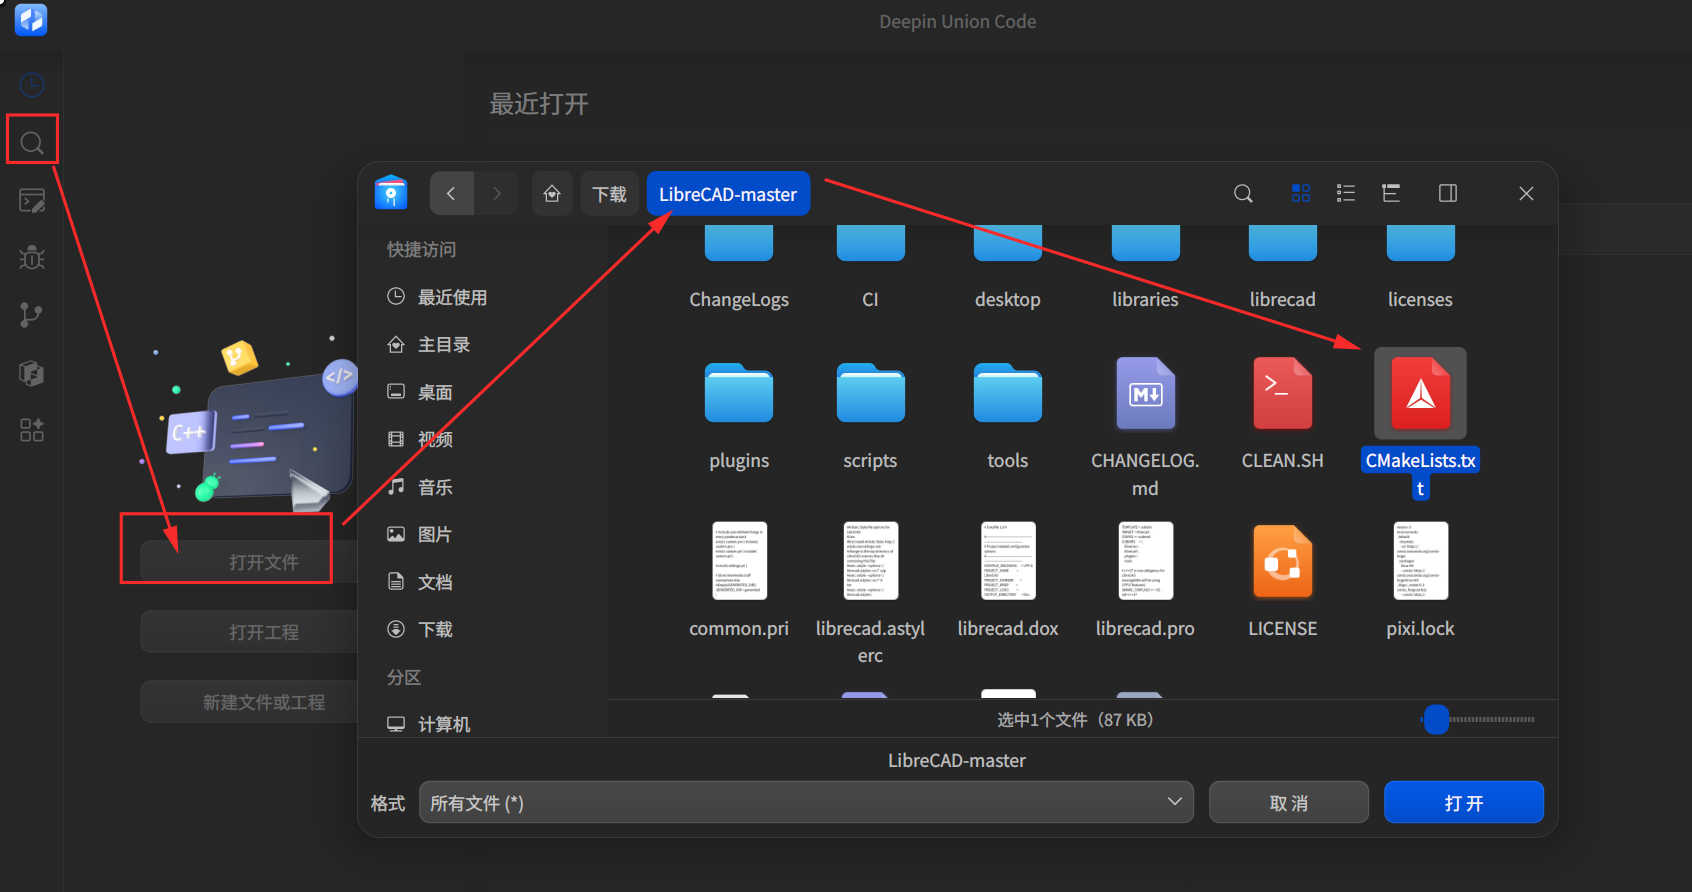Open the package cube sidebar icon
The height and width of the screenshot is (892, 1692).
tap(32, 373)
